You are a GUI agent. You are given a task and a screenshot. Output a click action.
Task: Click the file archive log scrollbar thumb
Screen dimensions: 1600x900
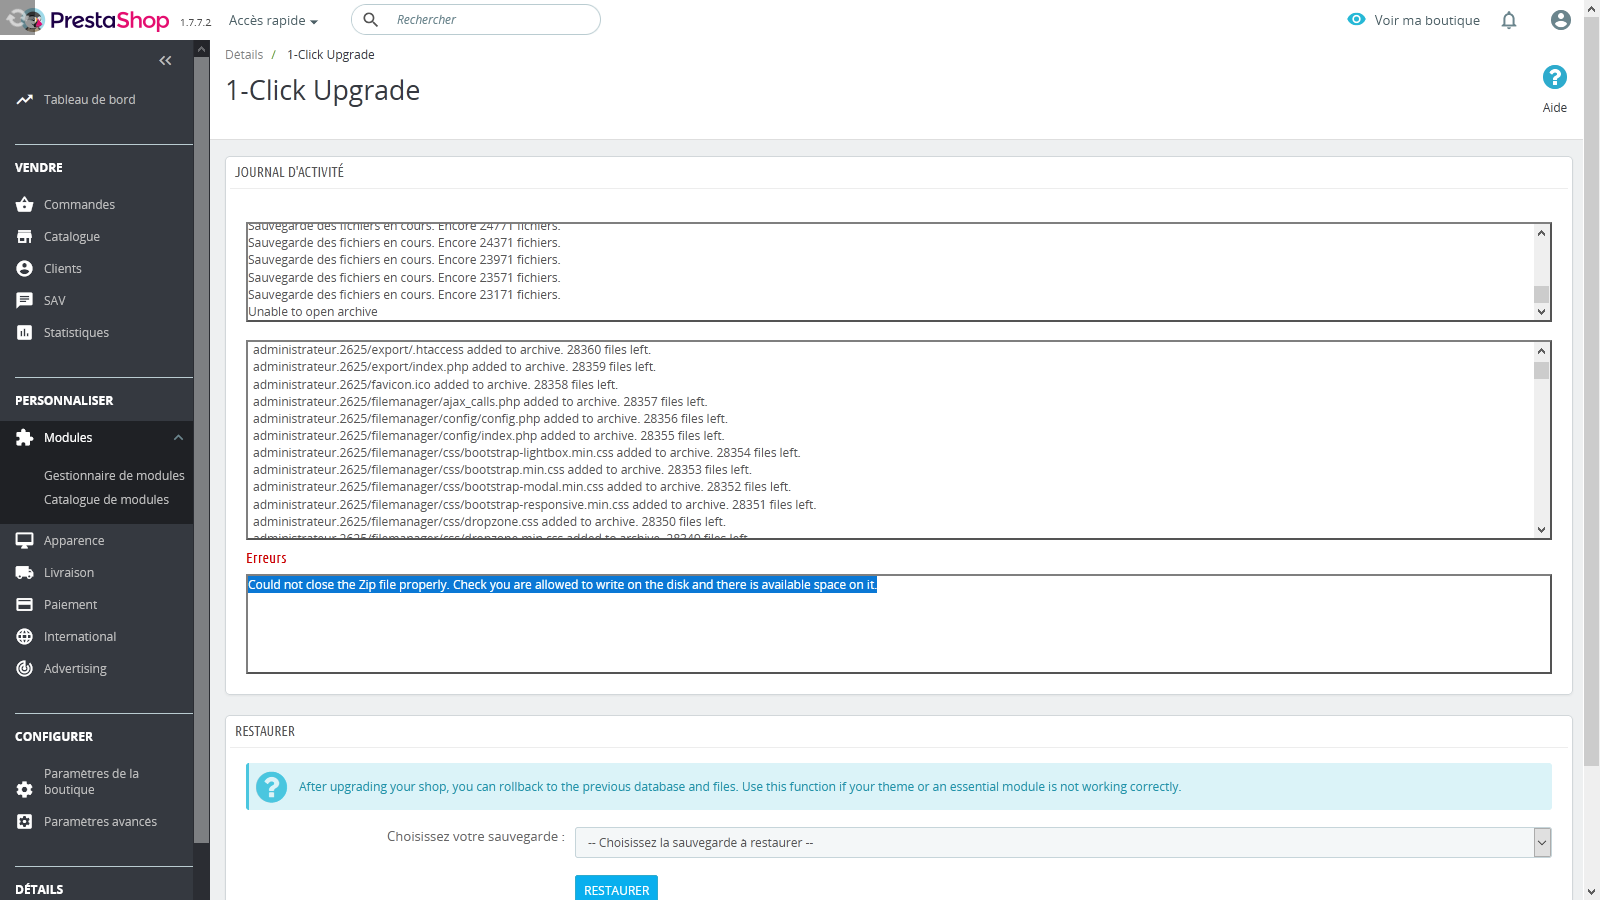[x=1541, y=371]
